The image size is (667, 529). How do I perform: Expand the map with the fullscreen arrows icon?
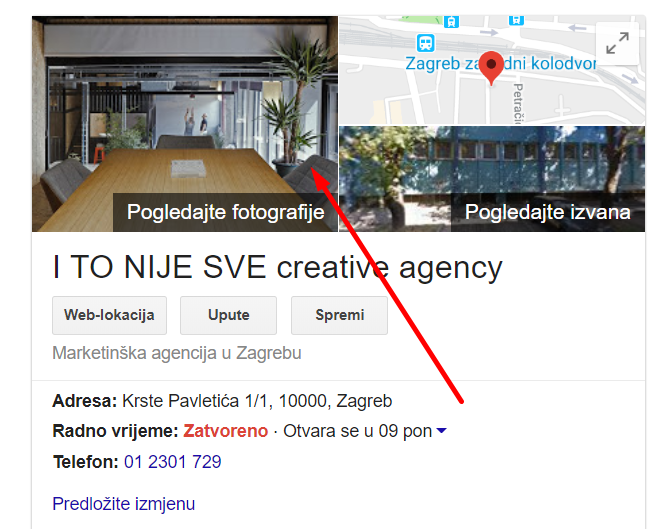click(x=618, y=43)
